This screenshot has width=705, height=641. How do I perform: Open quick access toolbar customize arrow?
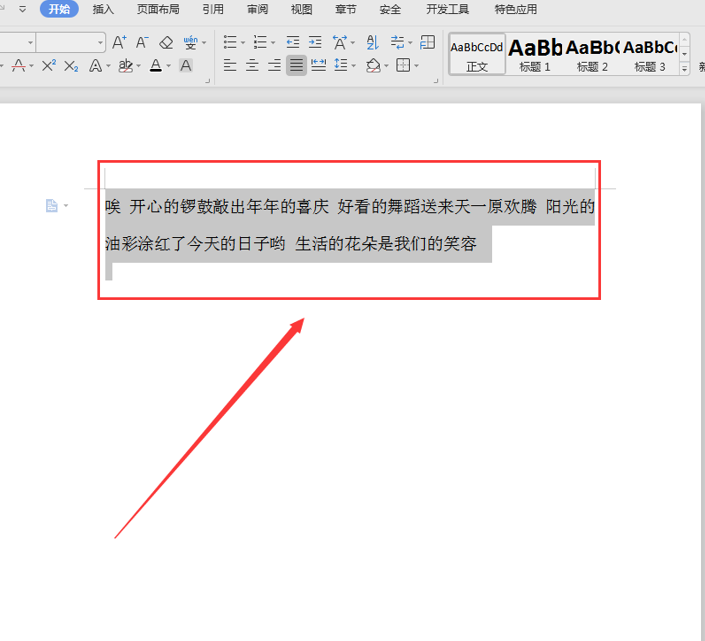tap(22, 9)
